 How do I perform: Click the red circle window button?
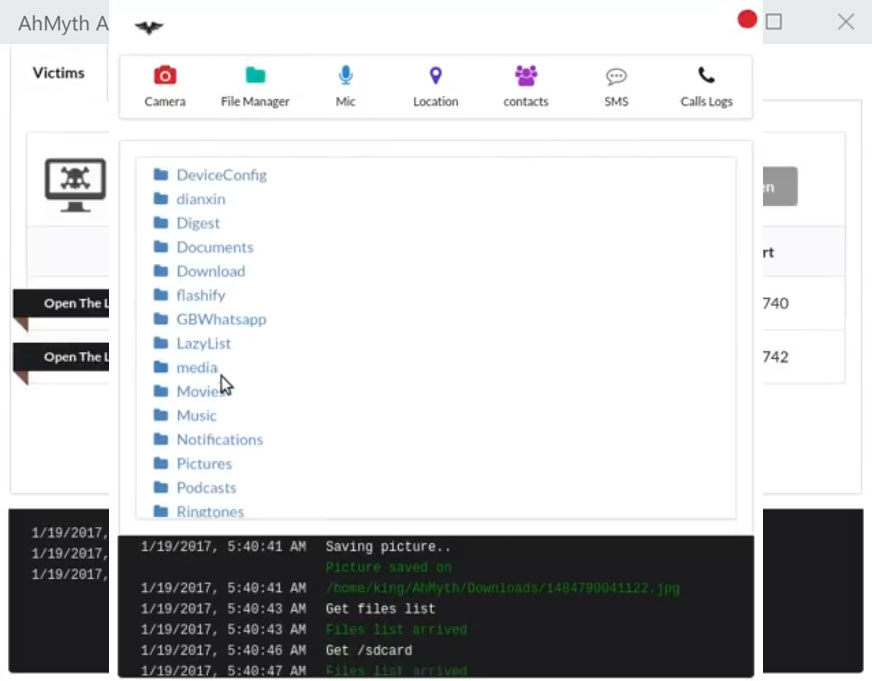point(747,19)
